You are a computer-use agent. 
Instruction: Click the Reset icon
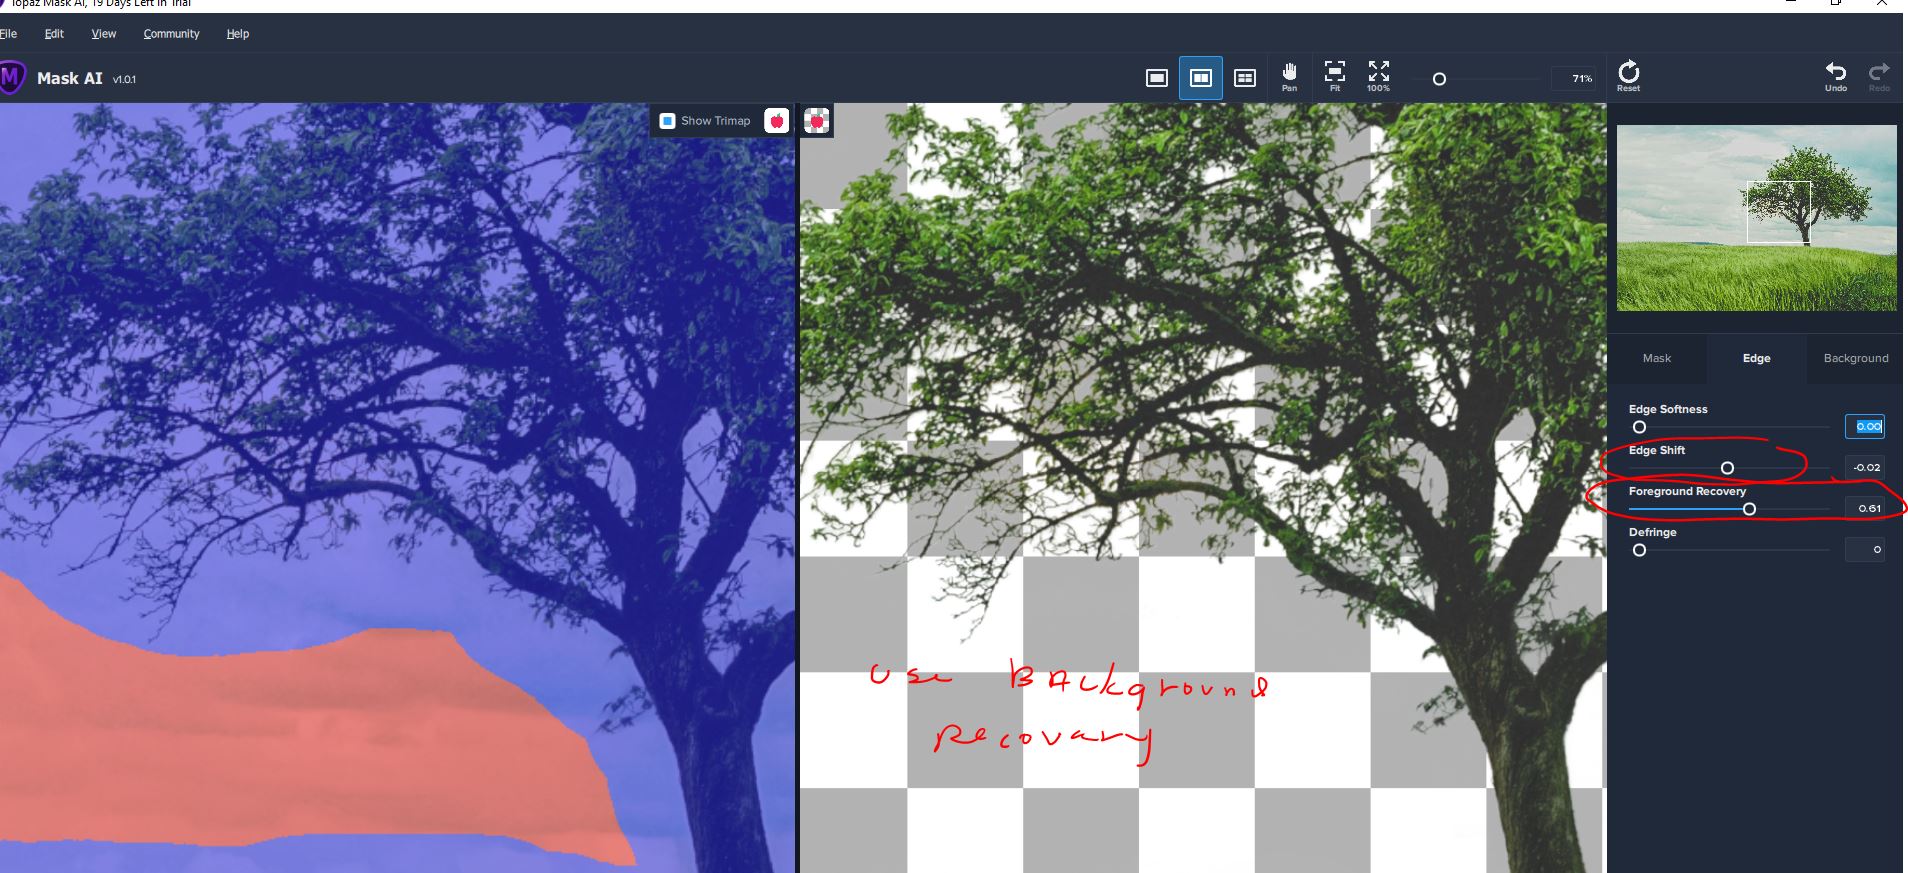point(1628,75)
